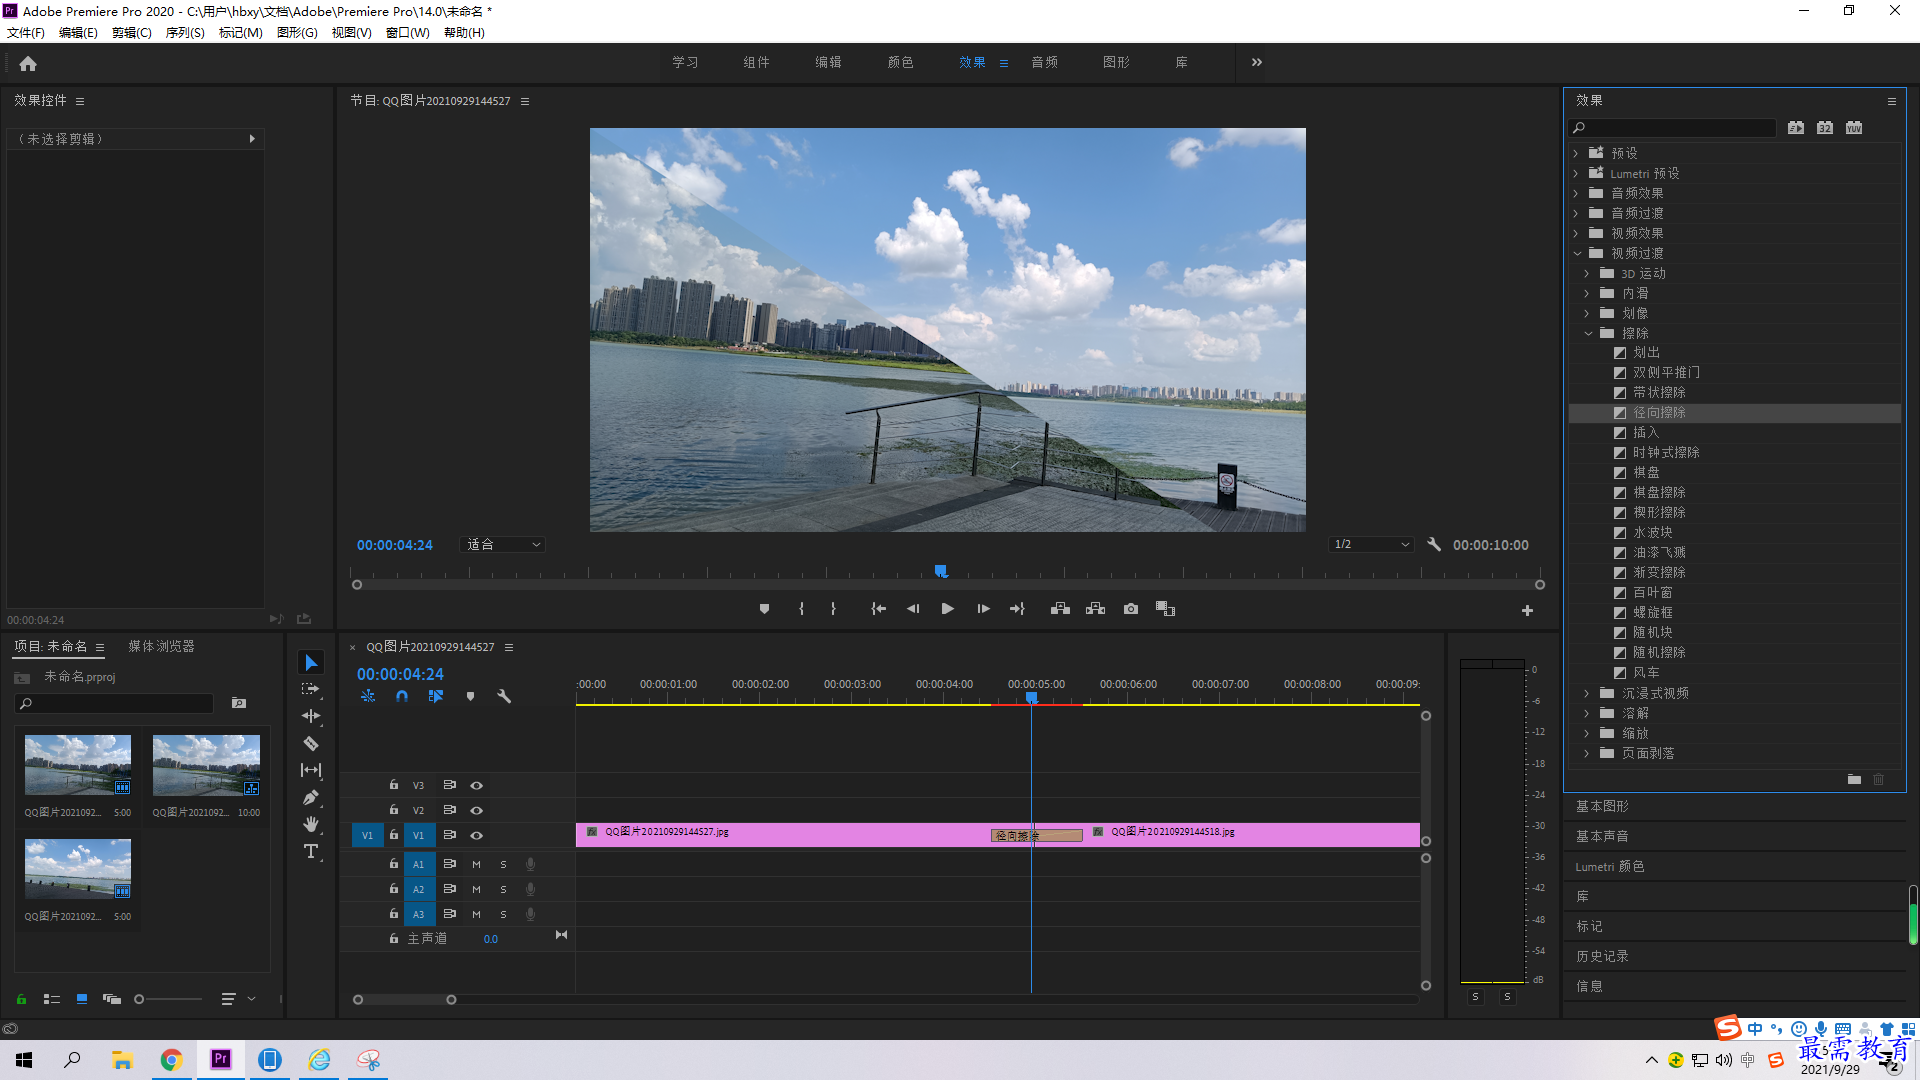Step back one frame

pyautogui.click(x=913, y=609)
